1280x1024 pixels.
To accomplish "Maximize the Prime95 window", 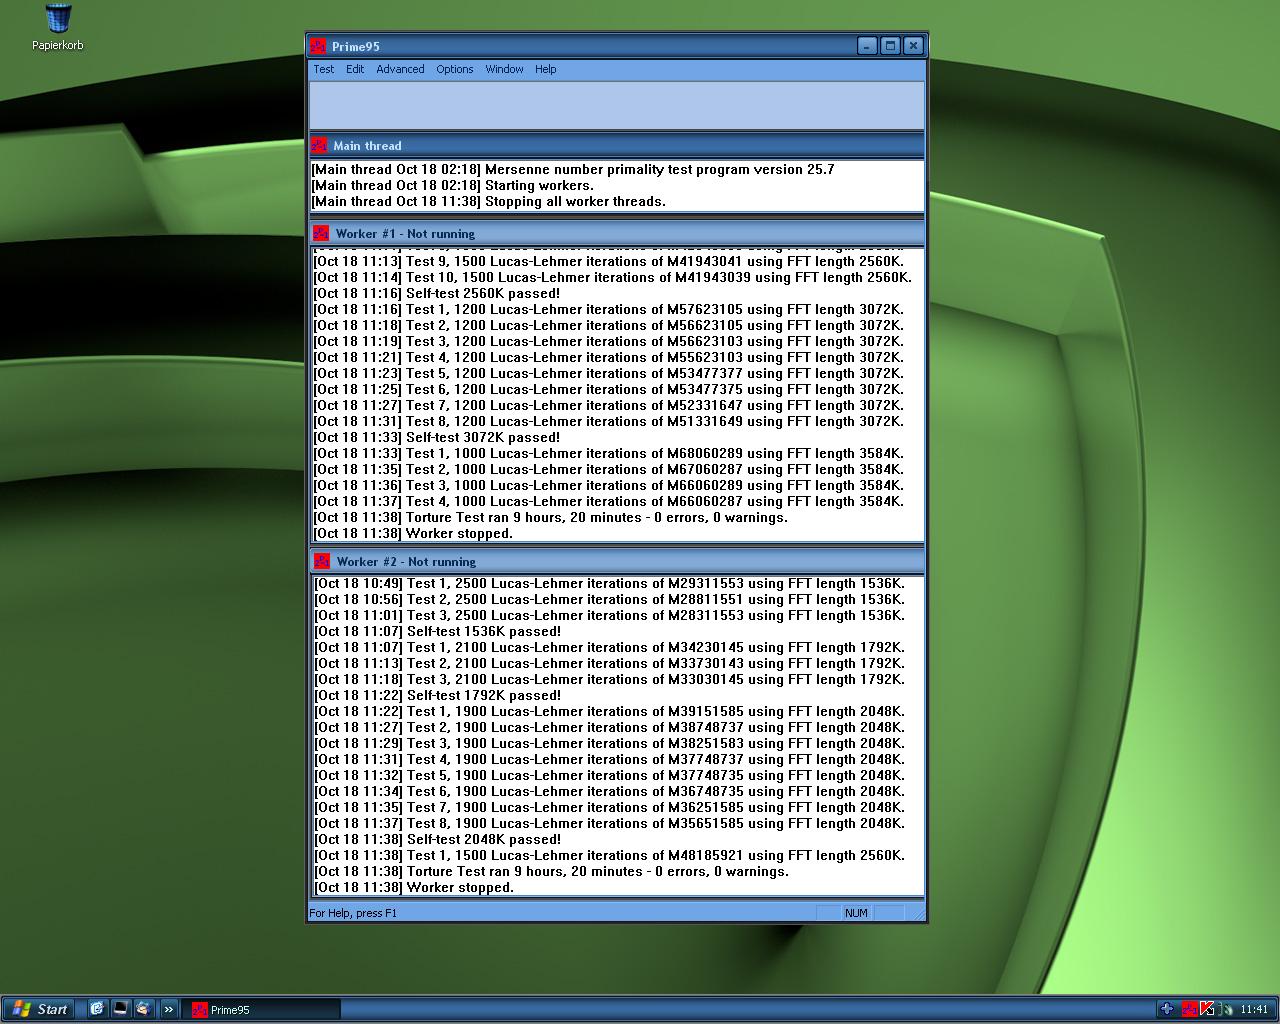I will [x=890, y=46].
